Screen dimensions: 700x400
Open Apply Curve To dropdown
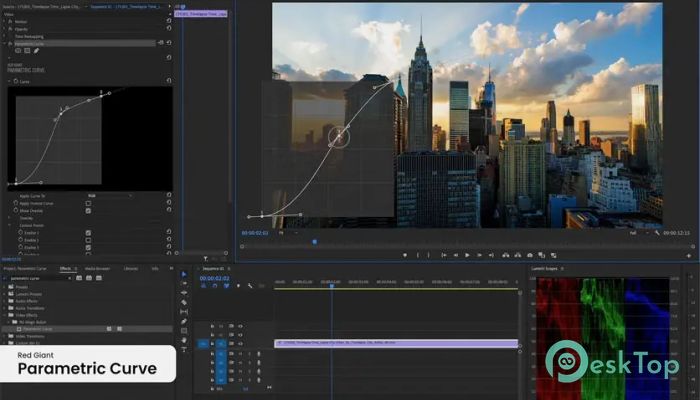pyautogui.click(x=109, y=196)
